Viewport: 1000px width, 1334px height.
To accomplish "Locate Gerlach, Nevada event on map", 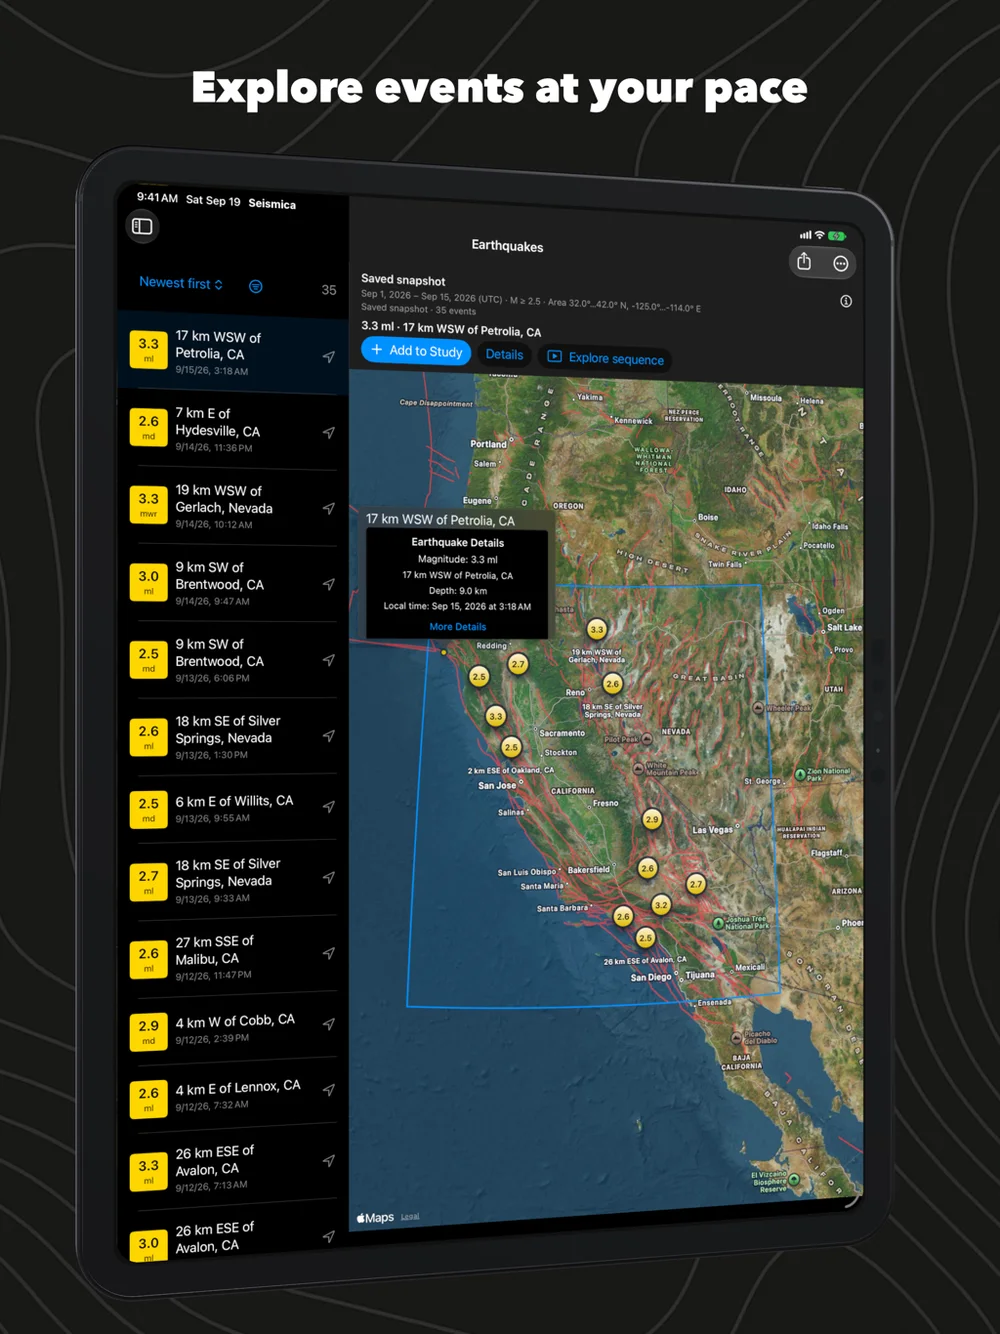I will pyautogui.click(x=328, y=509).
